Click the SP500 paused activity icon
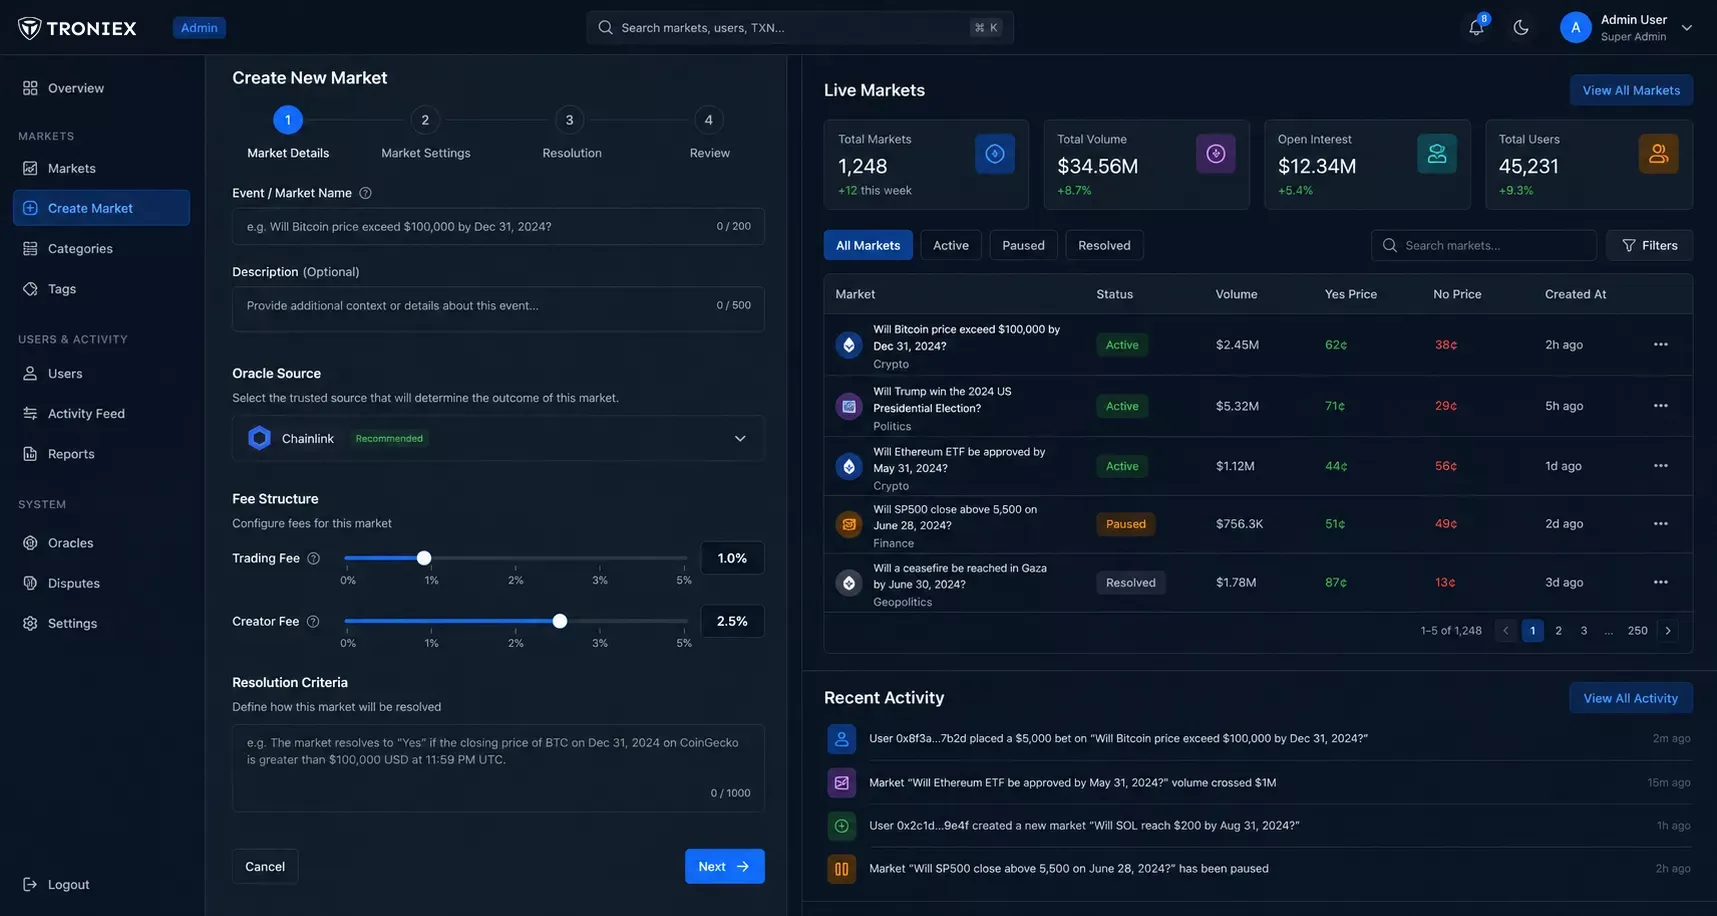Viewport: 1717px width, 916px height. [842, 869]
